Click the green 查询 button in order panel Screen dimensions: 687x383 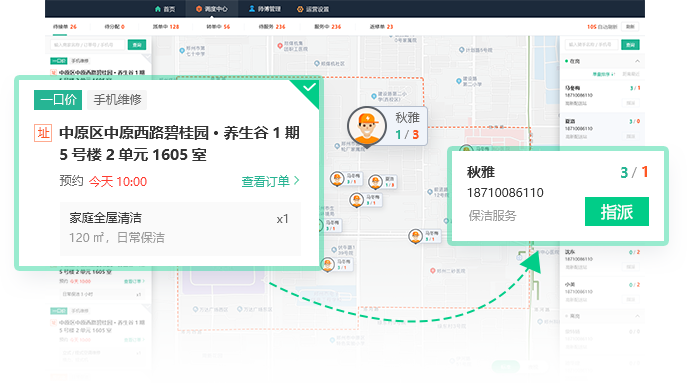(137, 45)
